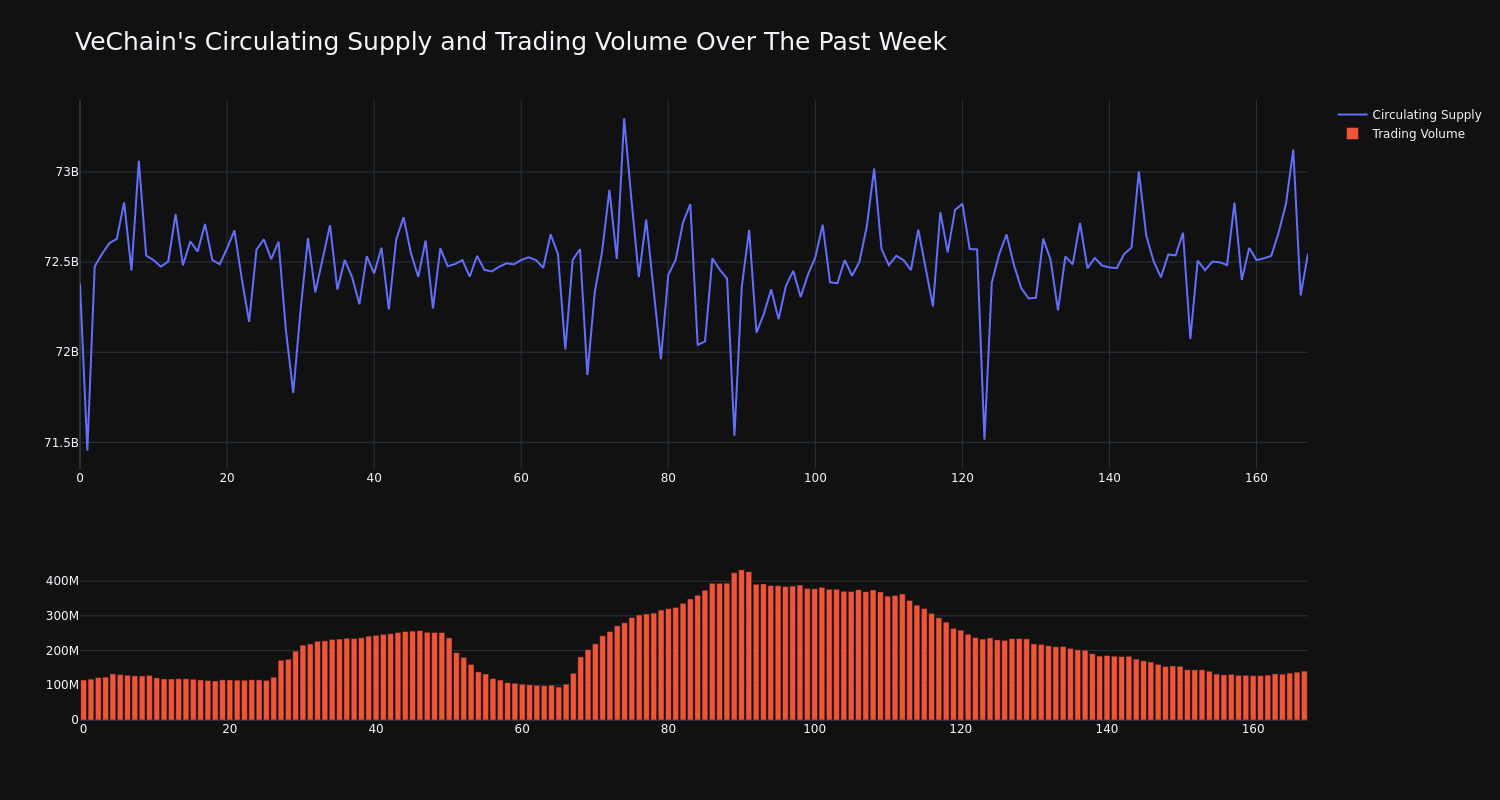Click the first trading volume bar at 0
Image resolution: width=1500 pixels, height=800 pixels.
[x=83, y=700]
